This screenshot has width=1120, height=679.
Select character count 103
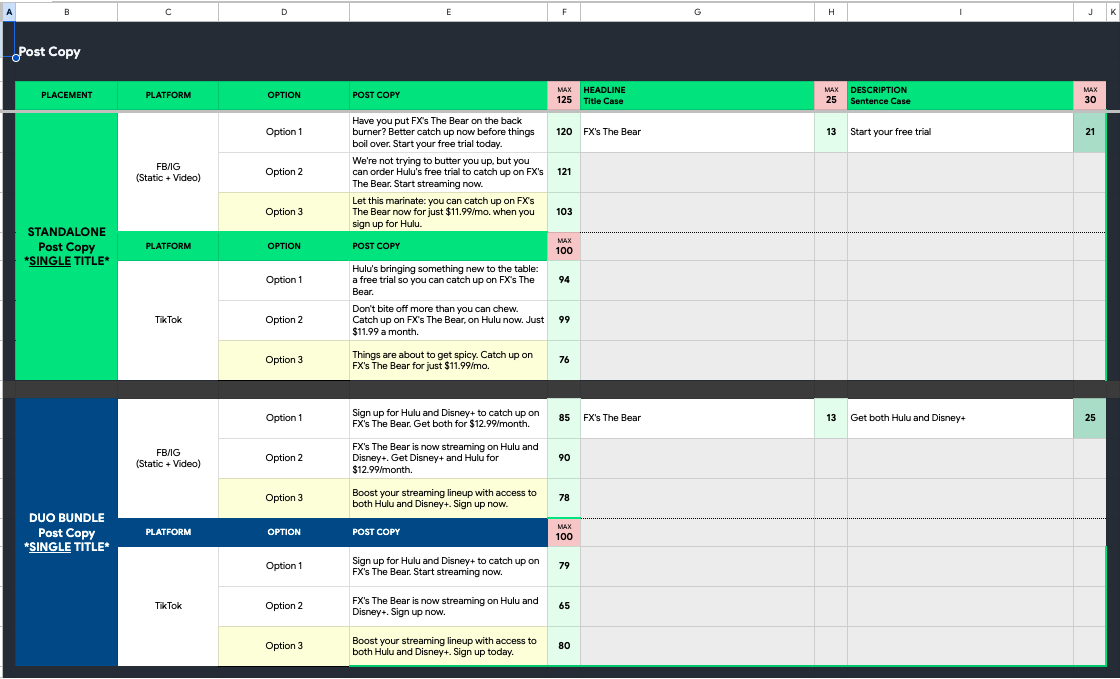point(564,212)
